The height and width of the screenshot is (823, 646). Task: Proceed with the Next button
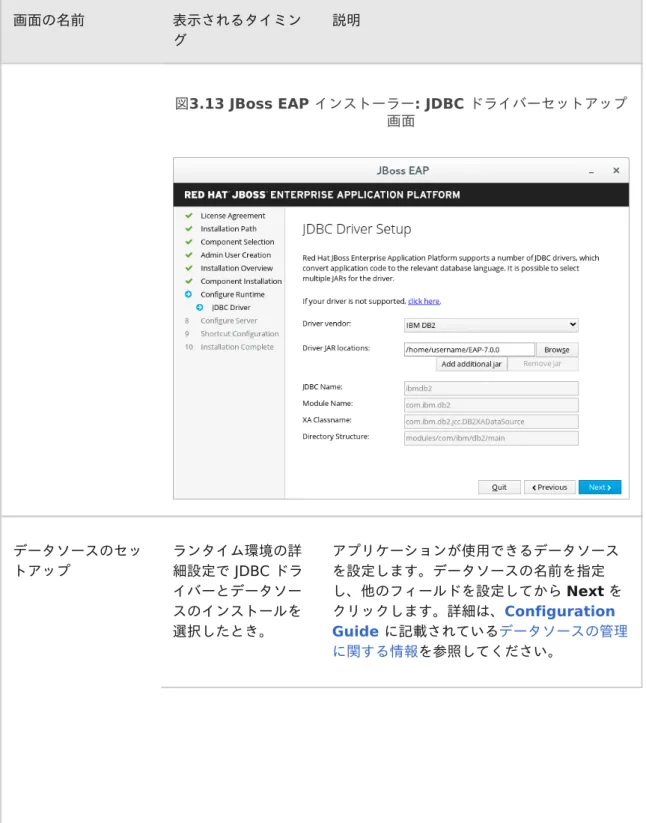pyautogui.click(x=600, y=487)
